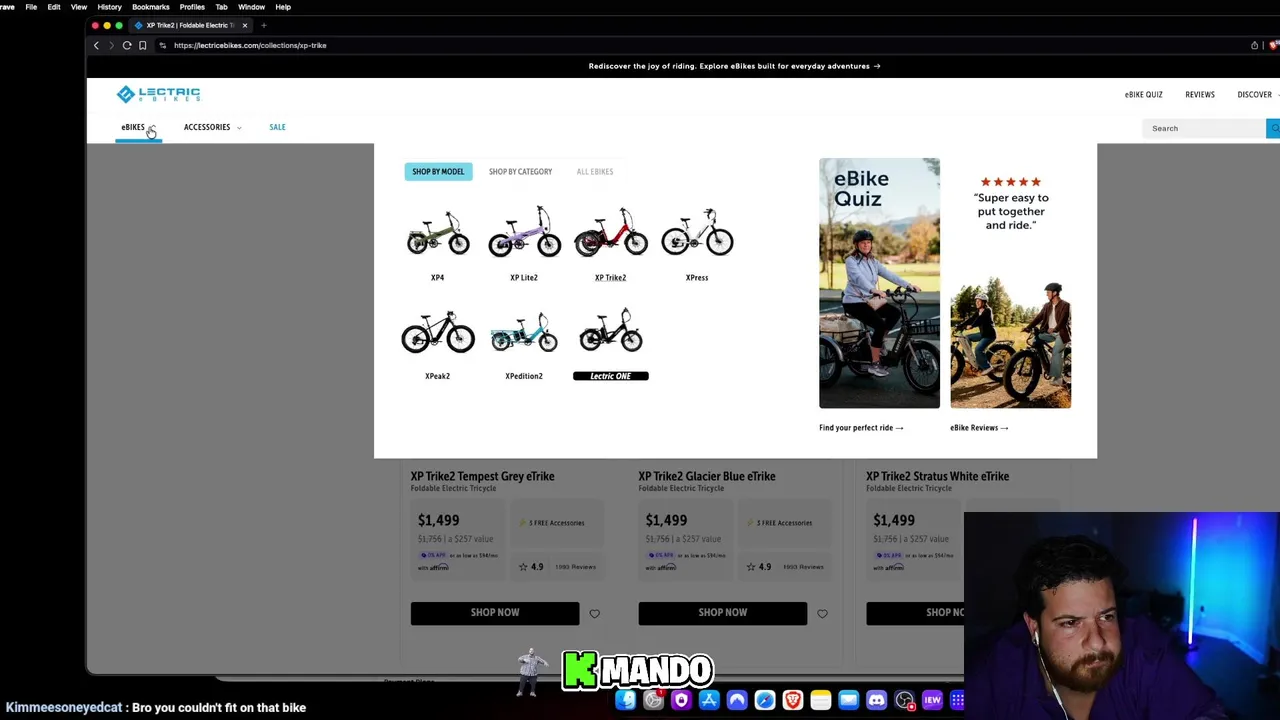
Task: Bookmark this page via the bookmark icon
Action: click(x=142, y=45)
